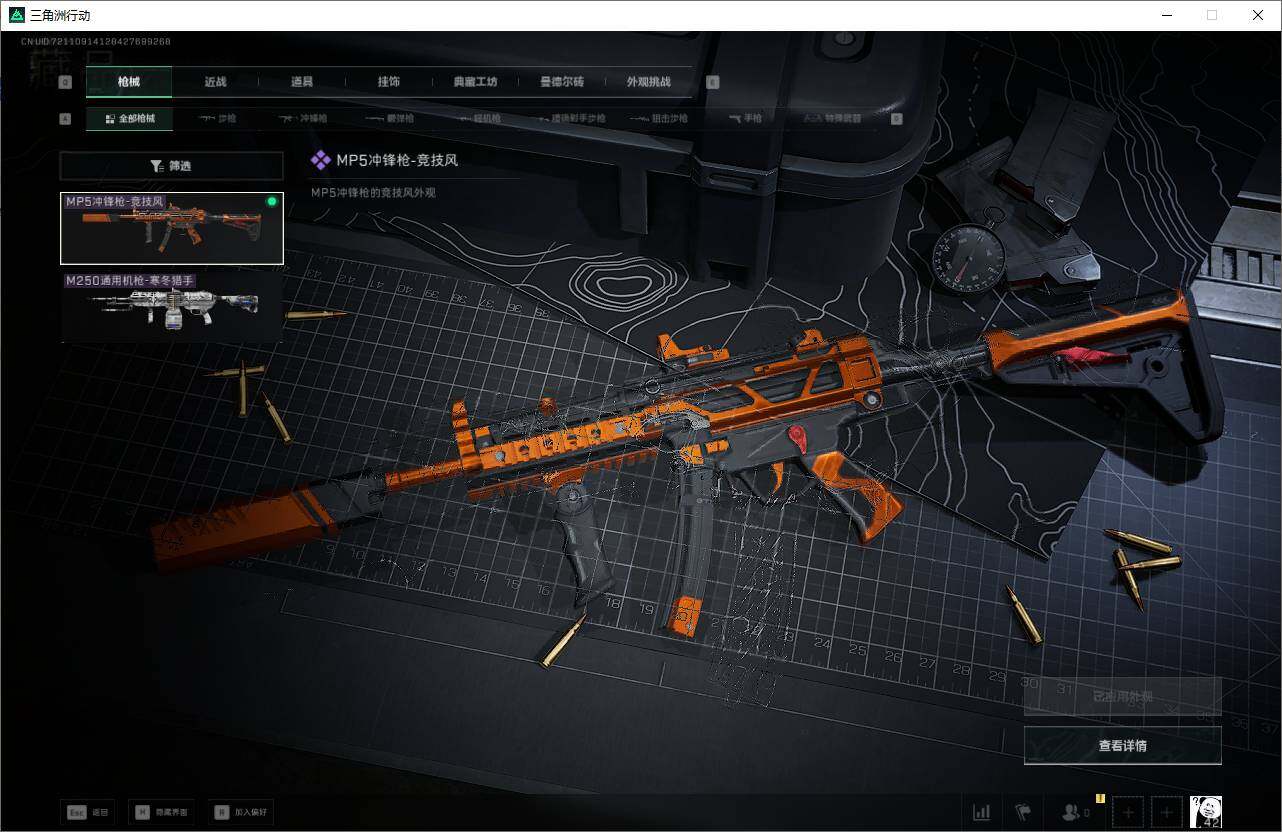Open the 典藏工坊 tab

475,82
